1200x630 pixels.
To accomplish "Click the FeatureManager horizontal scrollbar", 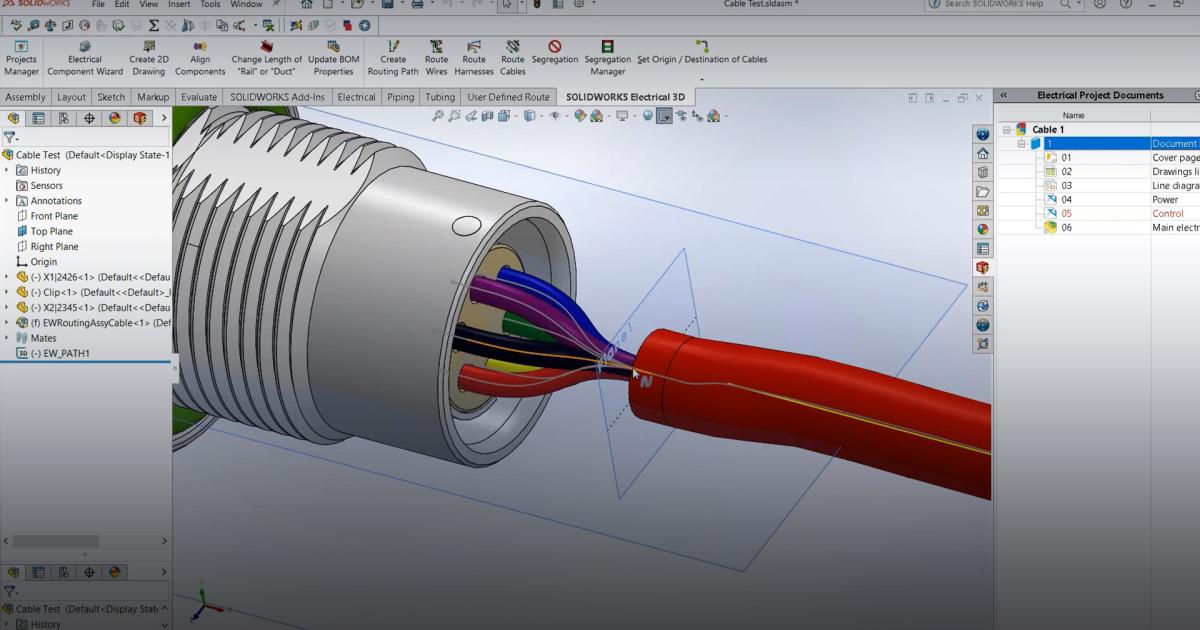I will click(55, 541).
